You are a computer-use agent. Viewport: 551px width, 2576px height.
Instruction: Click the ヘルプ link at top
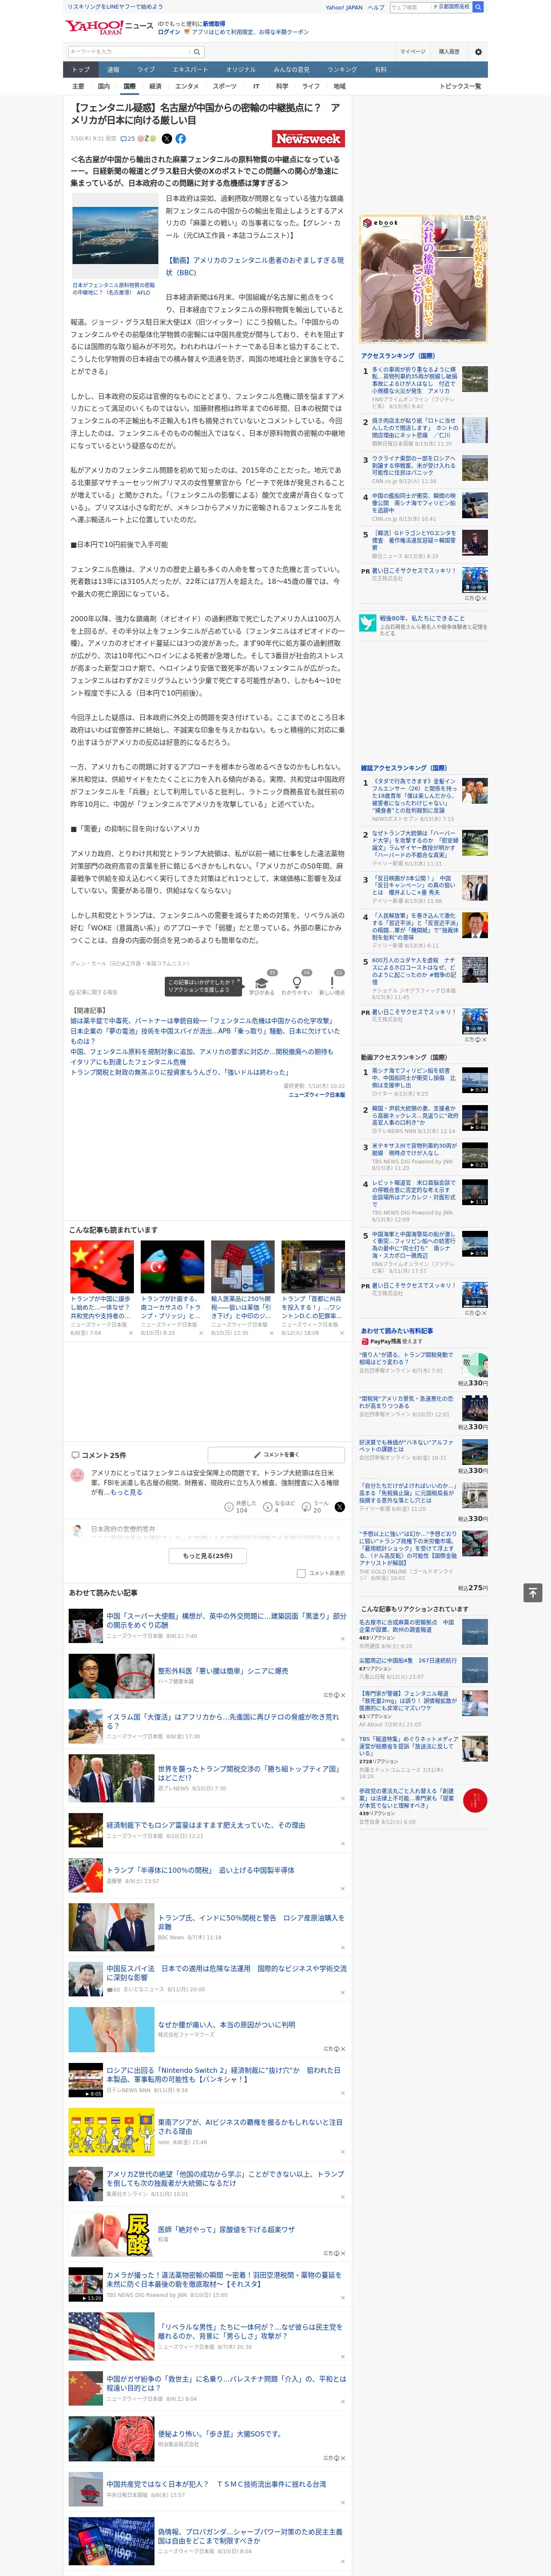tap(376, 7)
